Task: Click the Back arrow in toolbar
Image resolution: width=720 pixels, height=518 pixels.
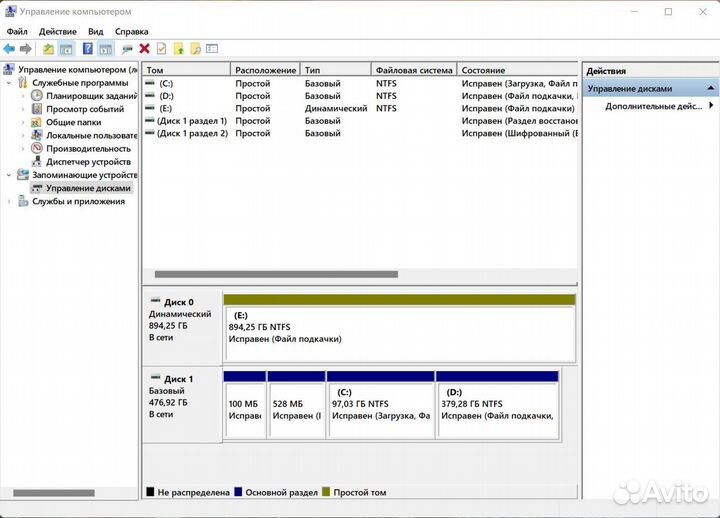Action: point(9,48)
